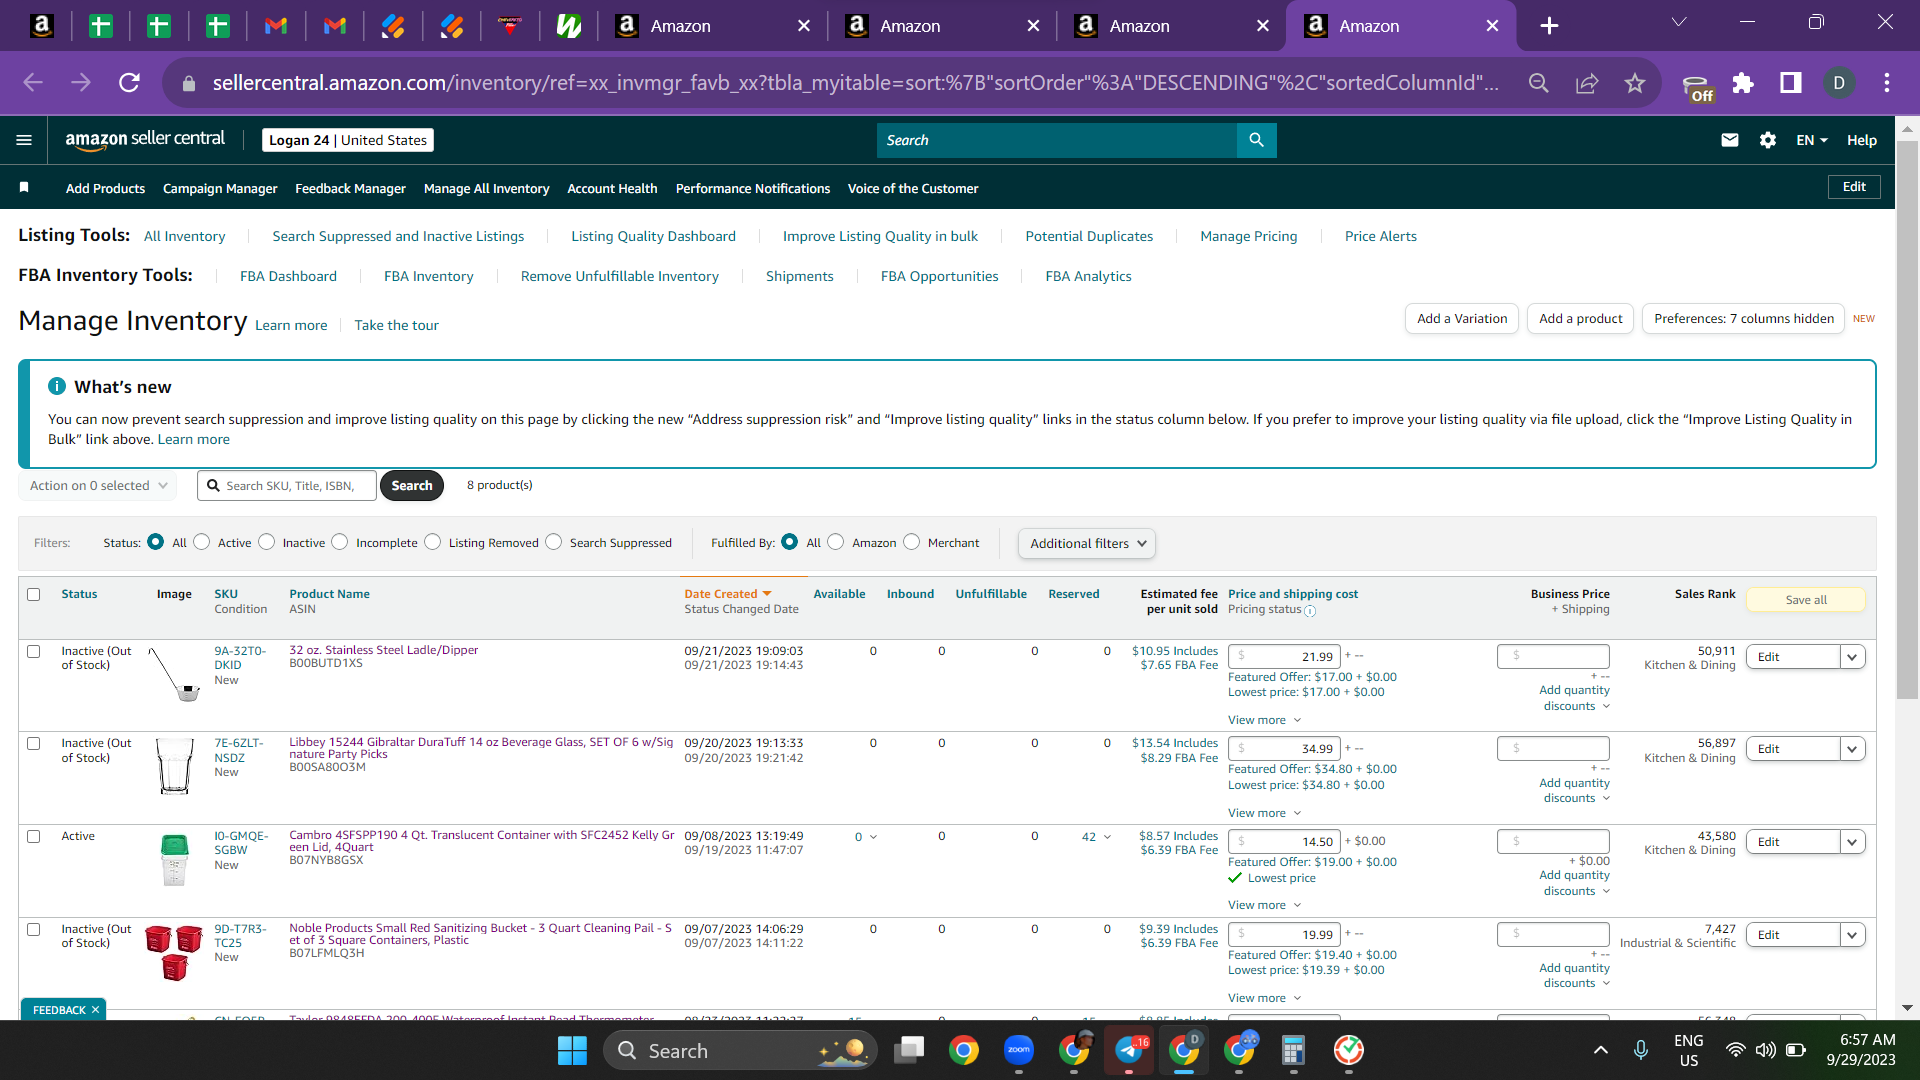Open the EN language dropdown
This screenshot has width=1920, height=1080.
point(1812,140)
